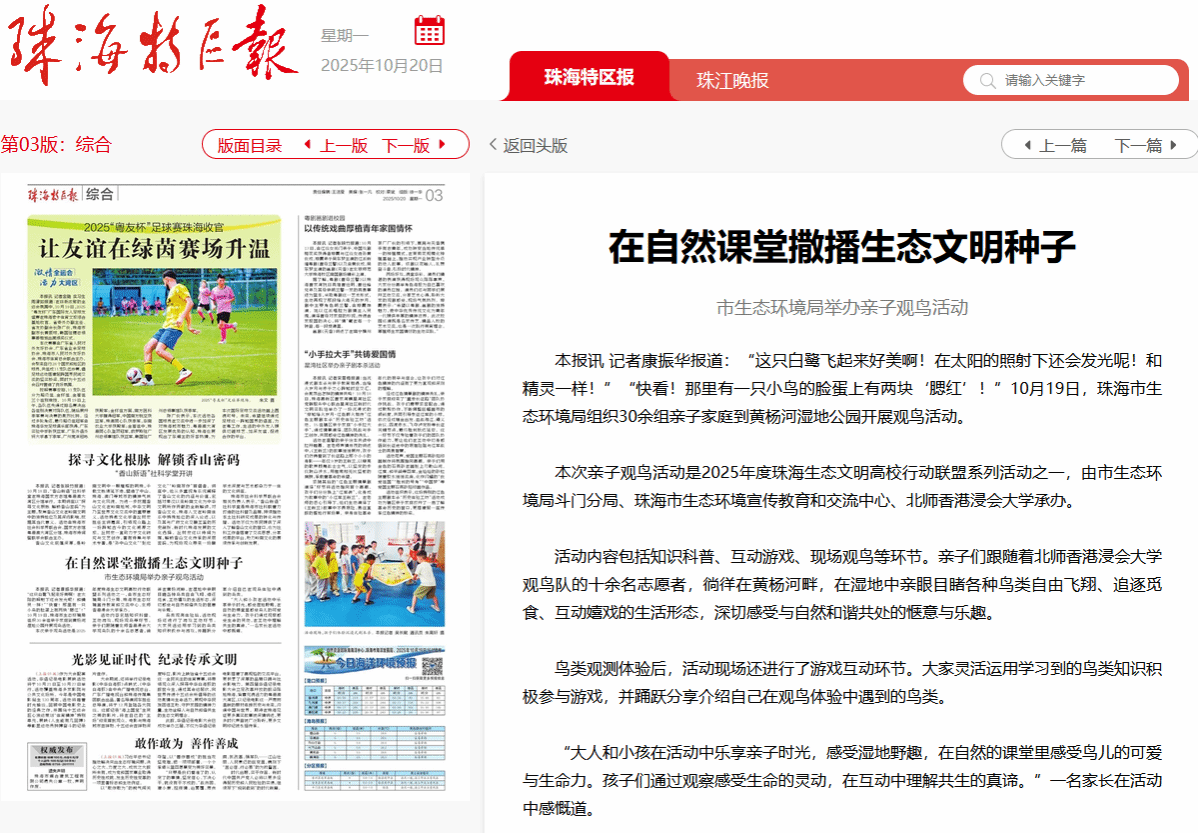Open the 探寻文化根脉 解锁香山密码 article
Image resolution: width=1198 pixels, height=833 pixels.
(x=153, y=460)
